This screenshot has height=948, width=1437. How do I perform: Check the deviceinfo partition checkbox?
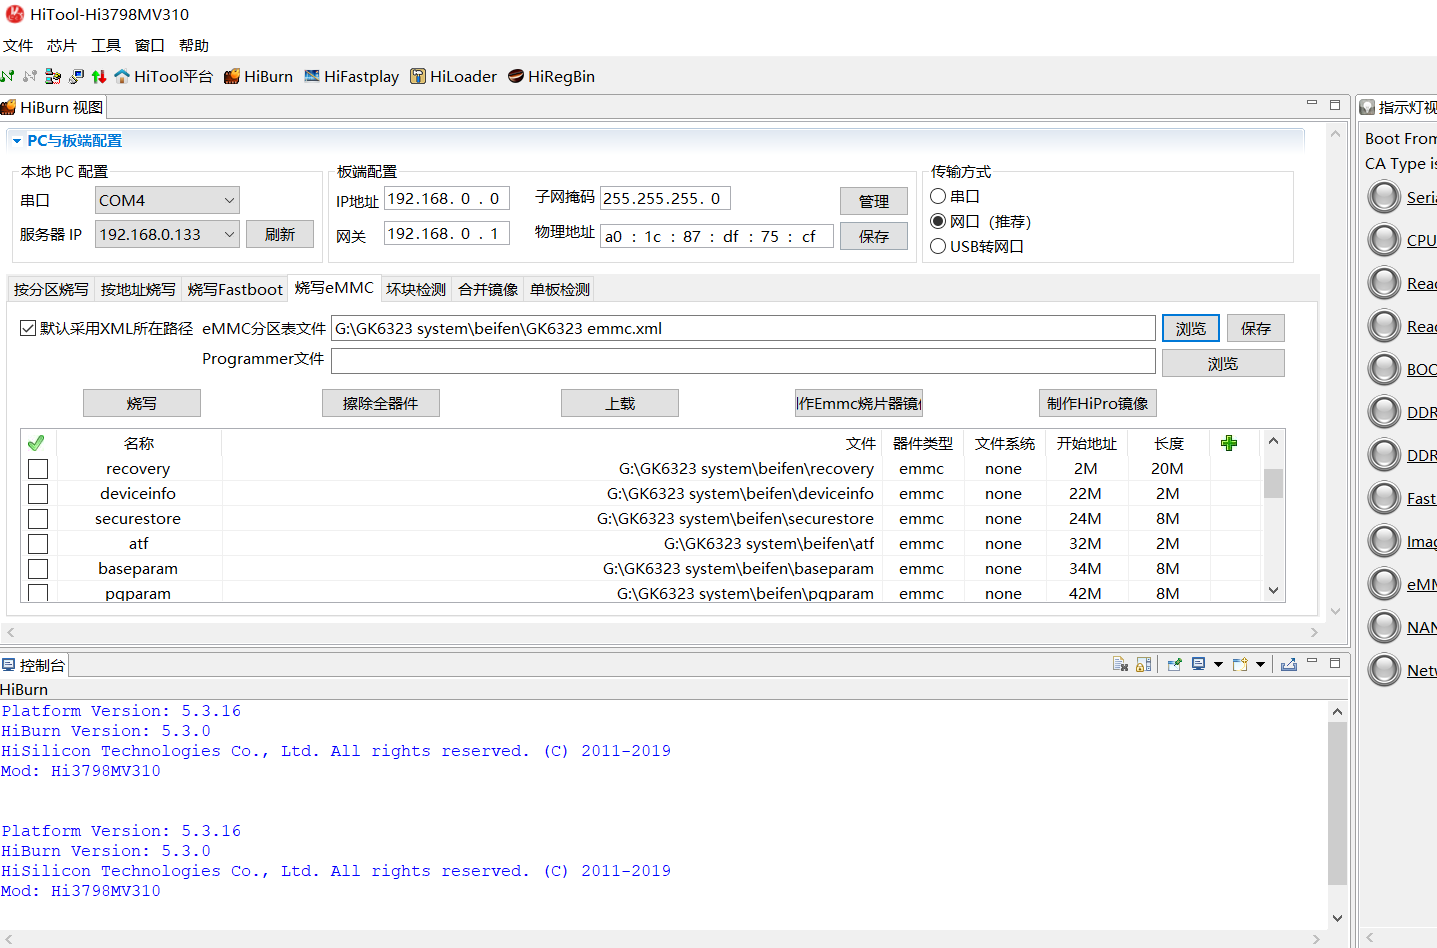click(x=38, y=493)
